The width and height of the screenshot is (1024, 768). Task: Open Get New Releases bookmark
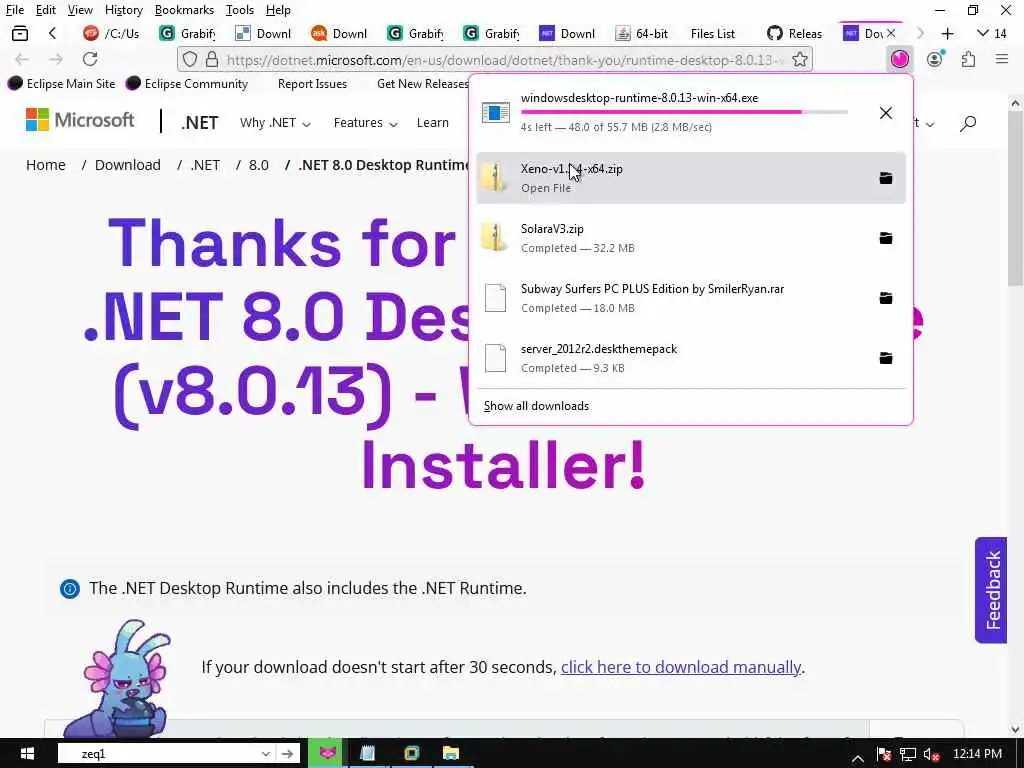(423, 84)
